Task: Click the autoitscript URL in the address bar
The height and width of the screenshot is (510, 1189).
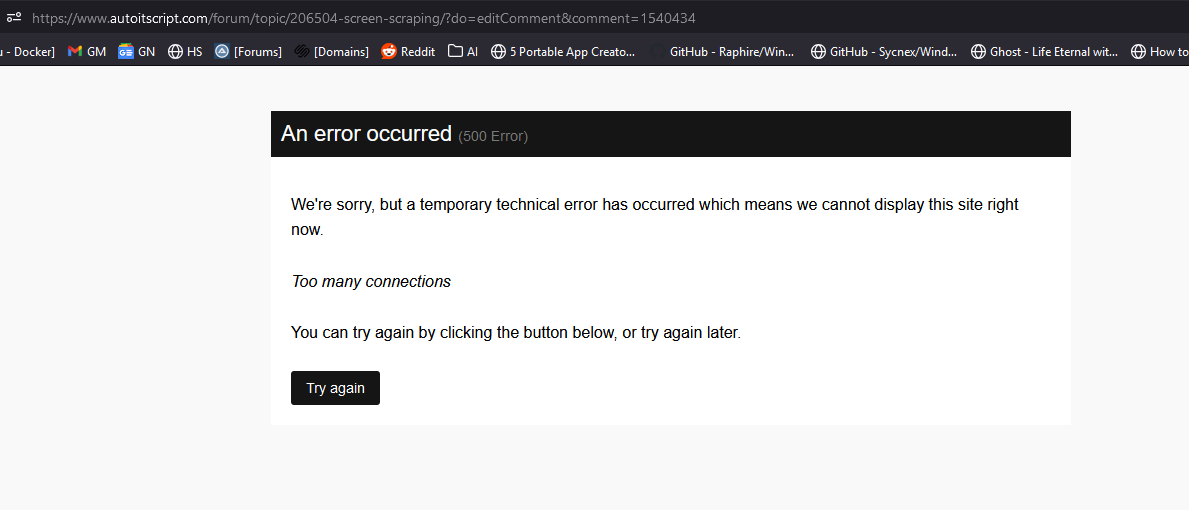Action: (364, 17)
